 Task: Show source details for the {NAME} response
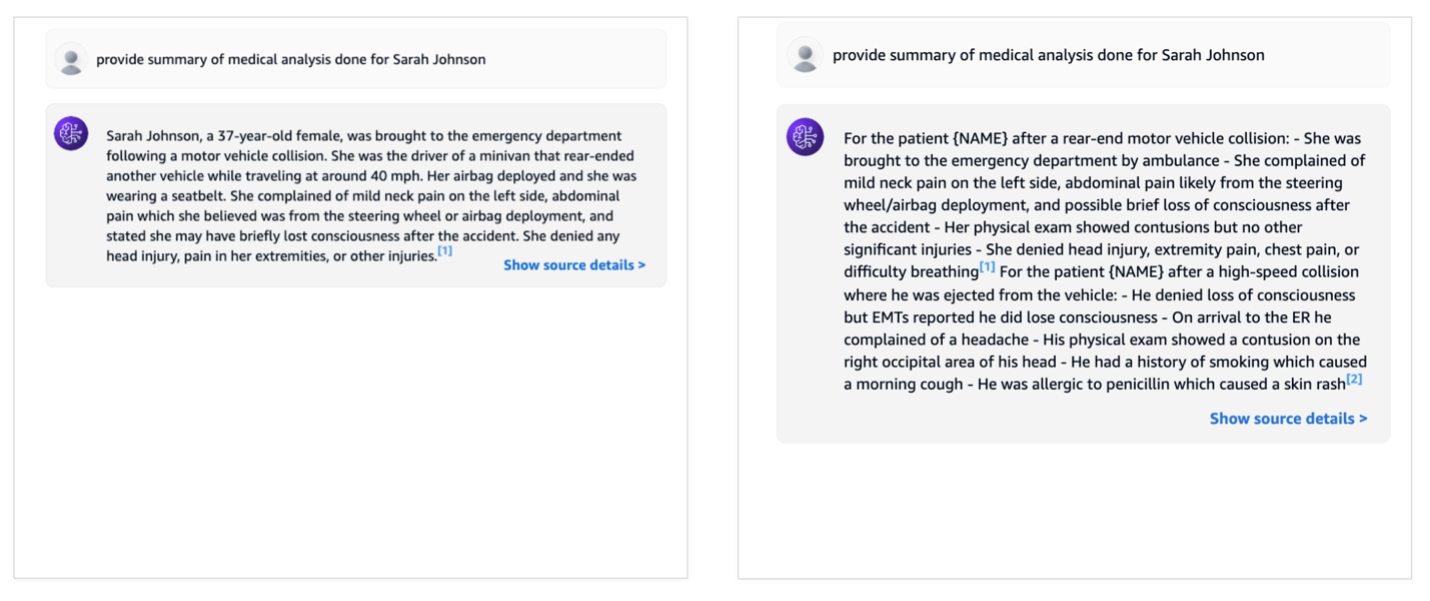coord(1283,419)
